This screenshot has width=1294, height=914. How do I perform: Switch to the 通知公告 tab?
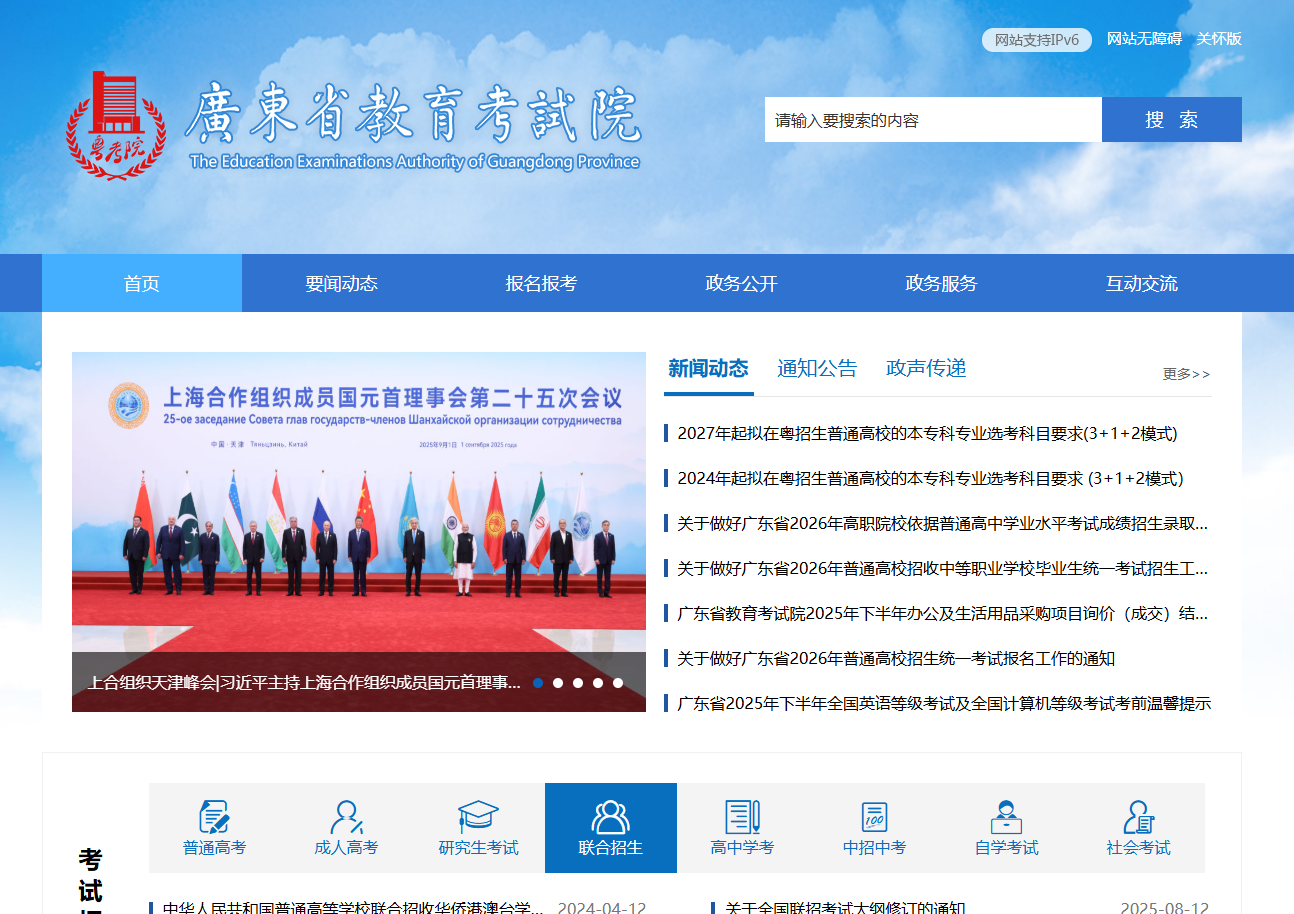click(817, 368)
